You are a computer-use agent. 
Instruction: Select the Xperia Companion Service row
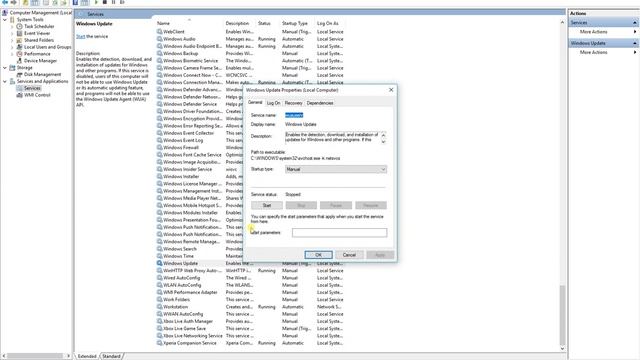(x=250, y=343)
